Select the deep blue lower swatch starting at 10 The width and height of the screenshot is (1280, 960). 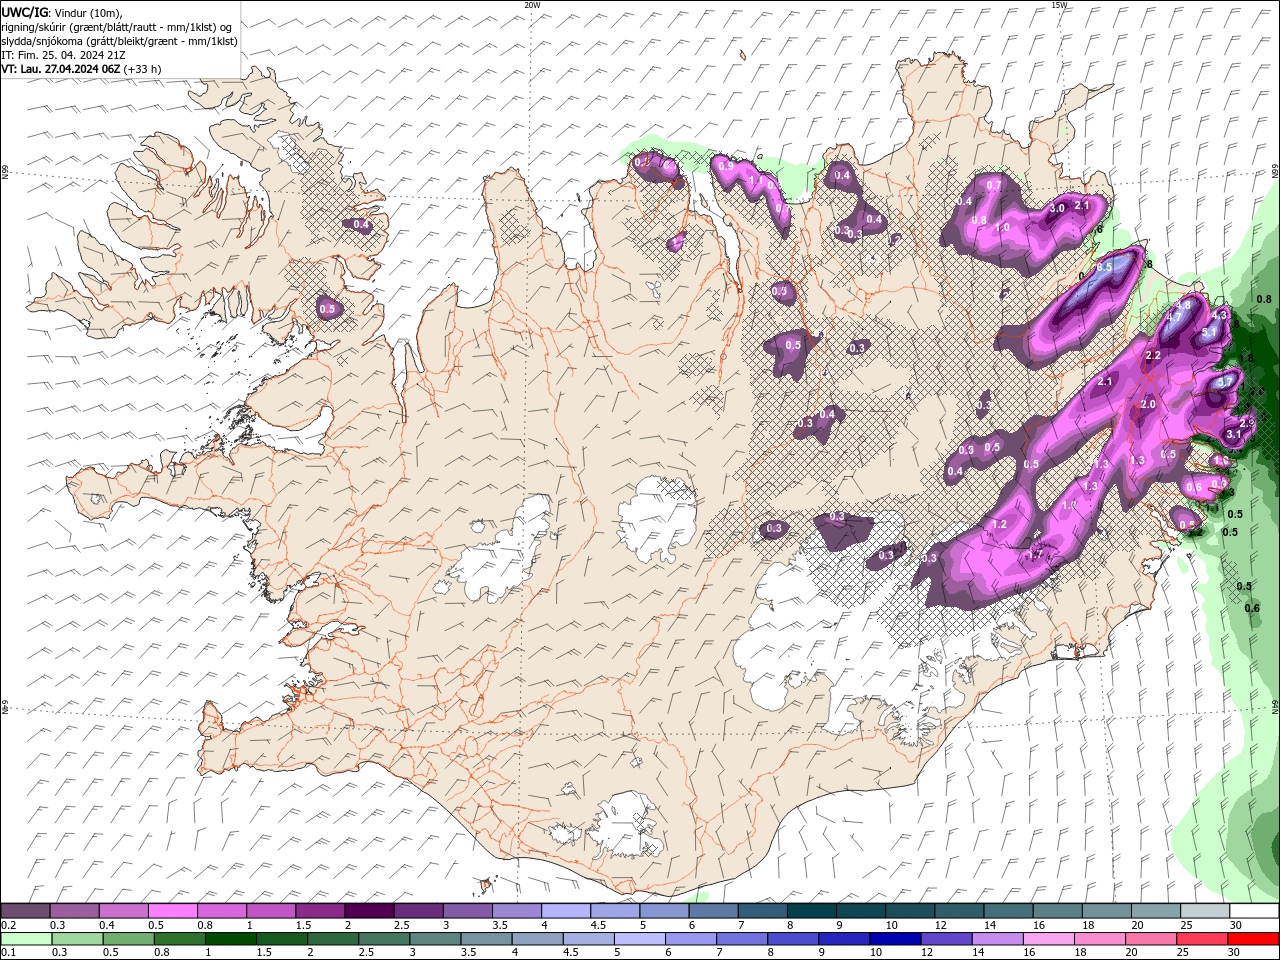tap(895, 939)
